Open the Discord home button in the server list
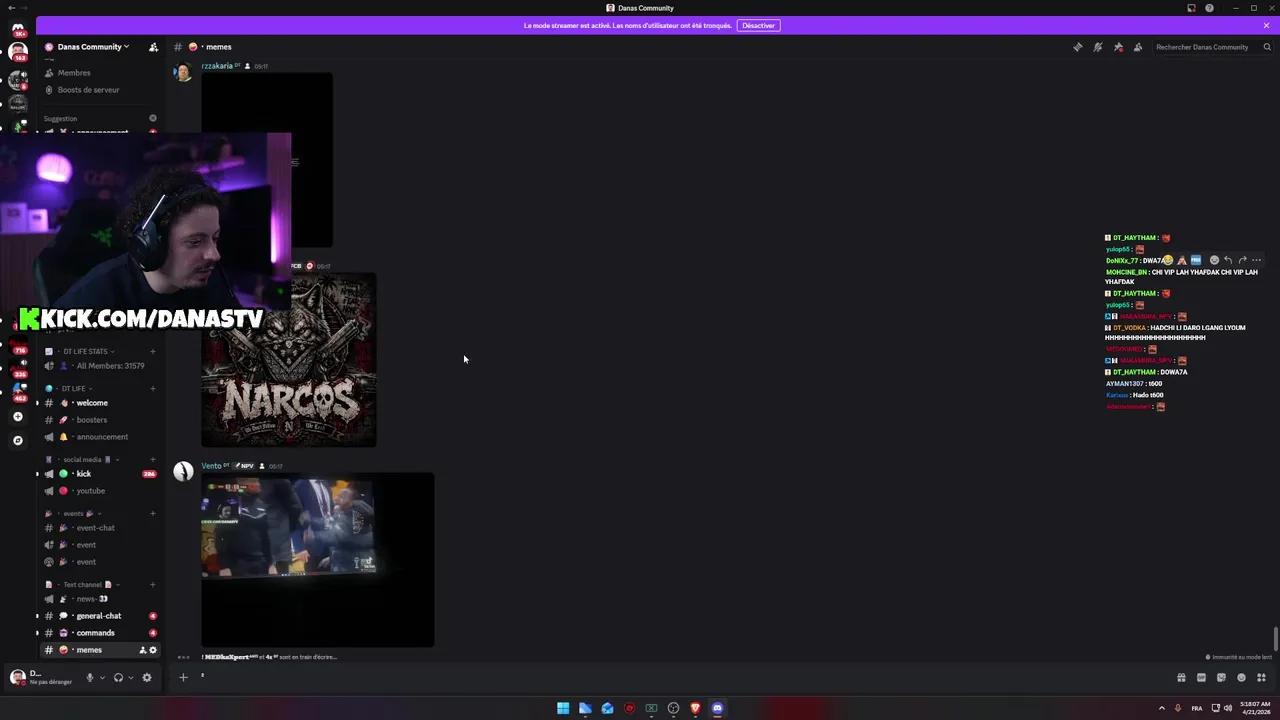The width and height of the screenshot is (1280, 720). (18, 28)
